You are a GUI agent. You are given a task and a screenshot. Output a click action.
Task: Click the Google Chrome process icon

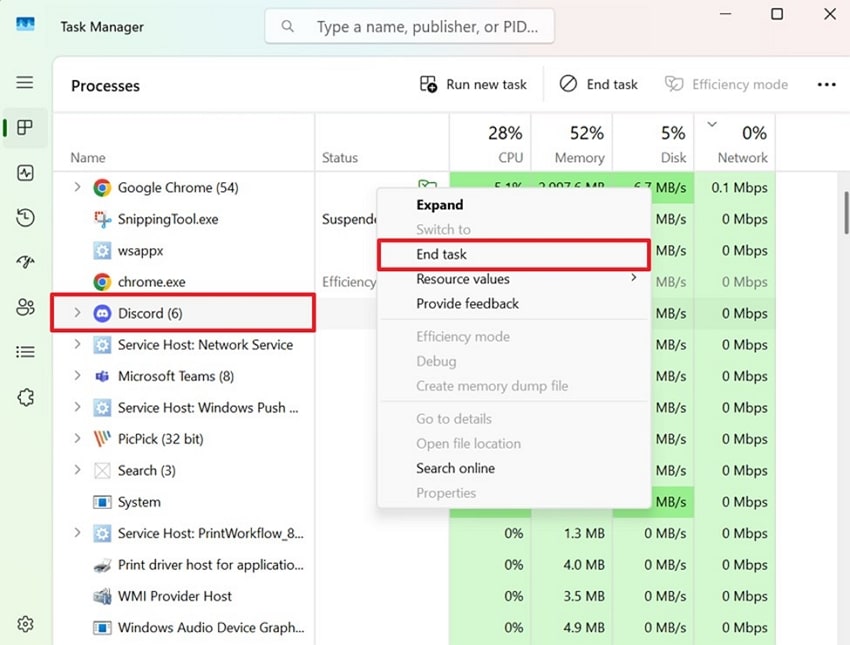[x=102, y=188]
